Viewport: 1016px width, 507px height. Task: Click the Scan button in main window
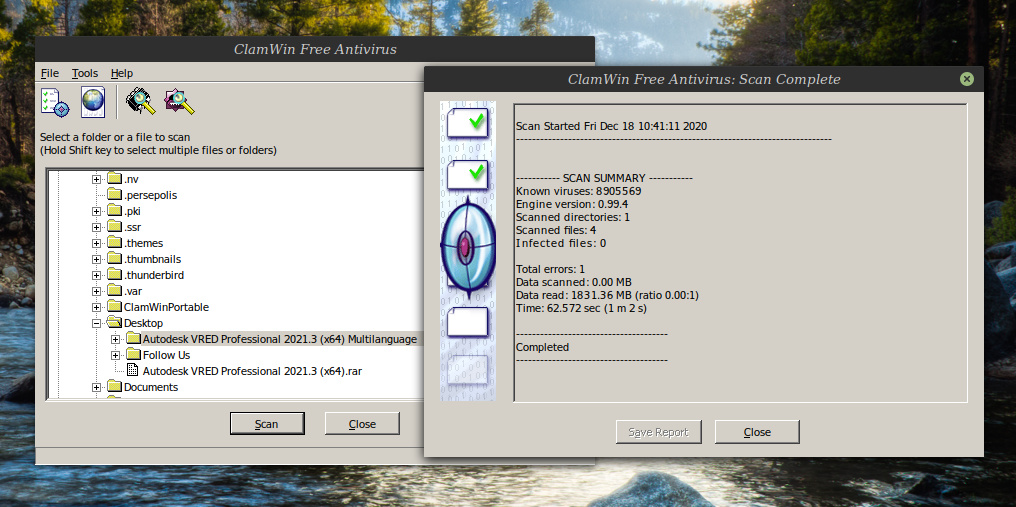point(267,424)
